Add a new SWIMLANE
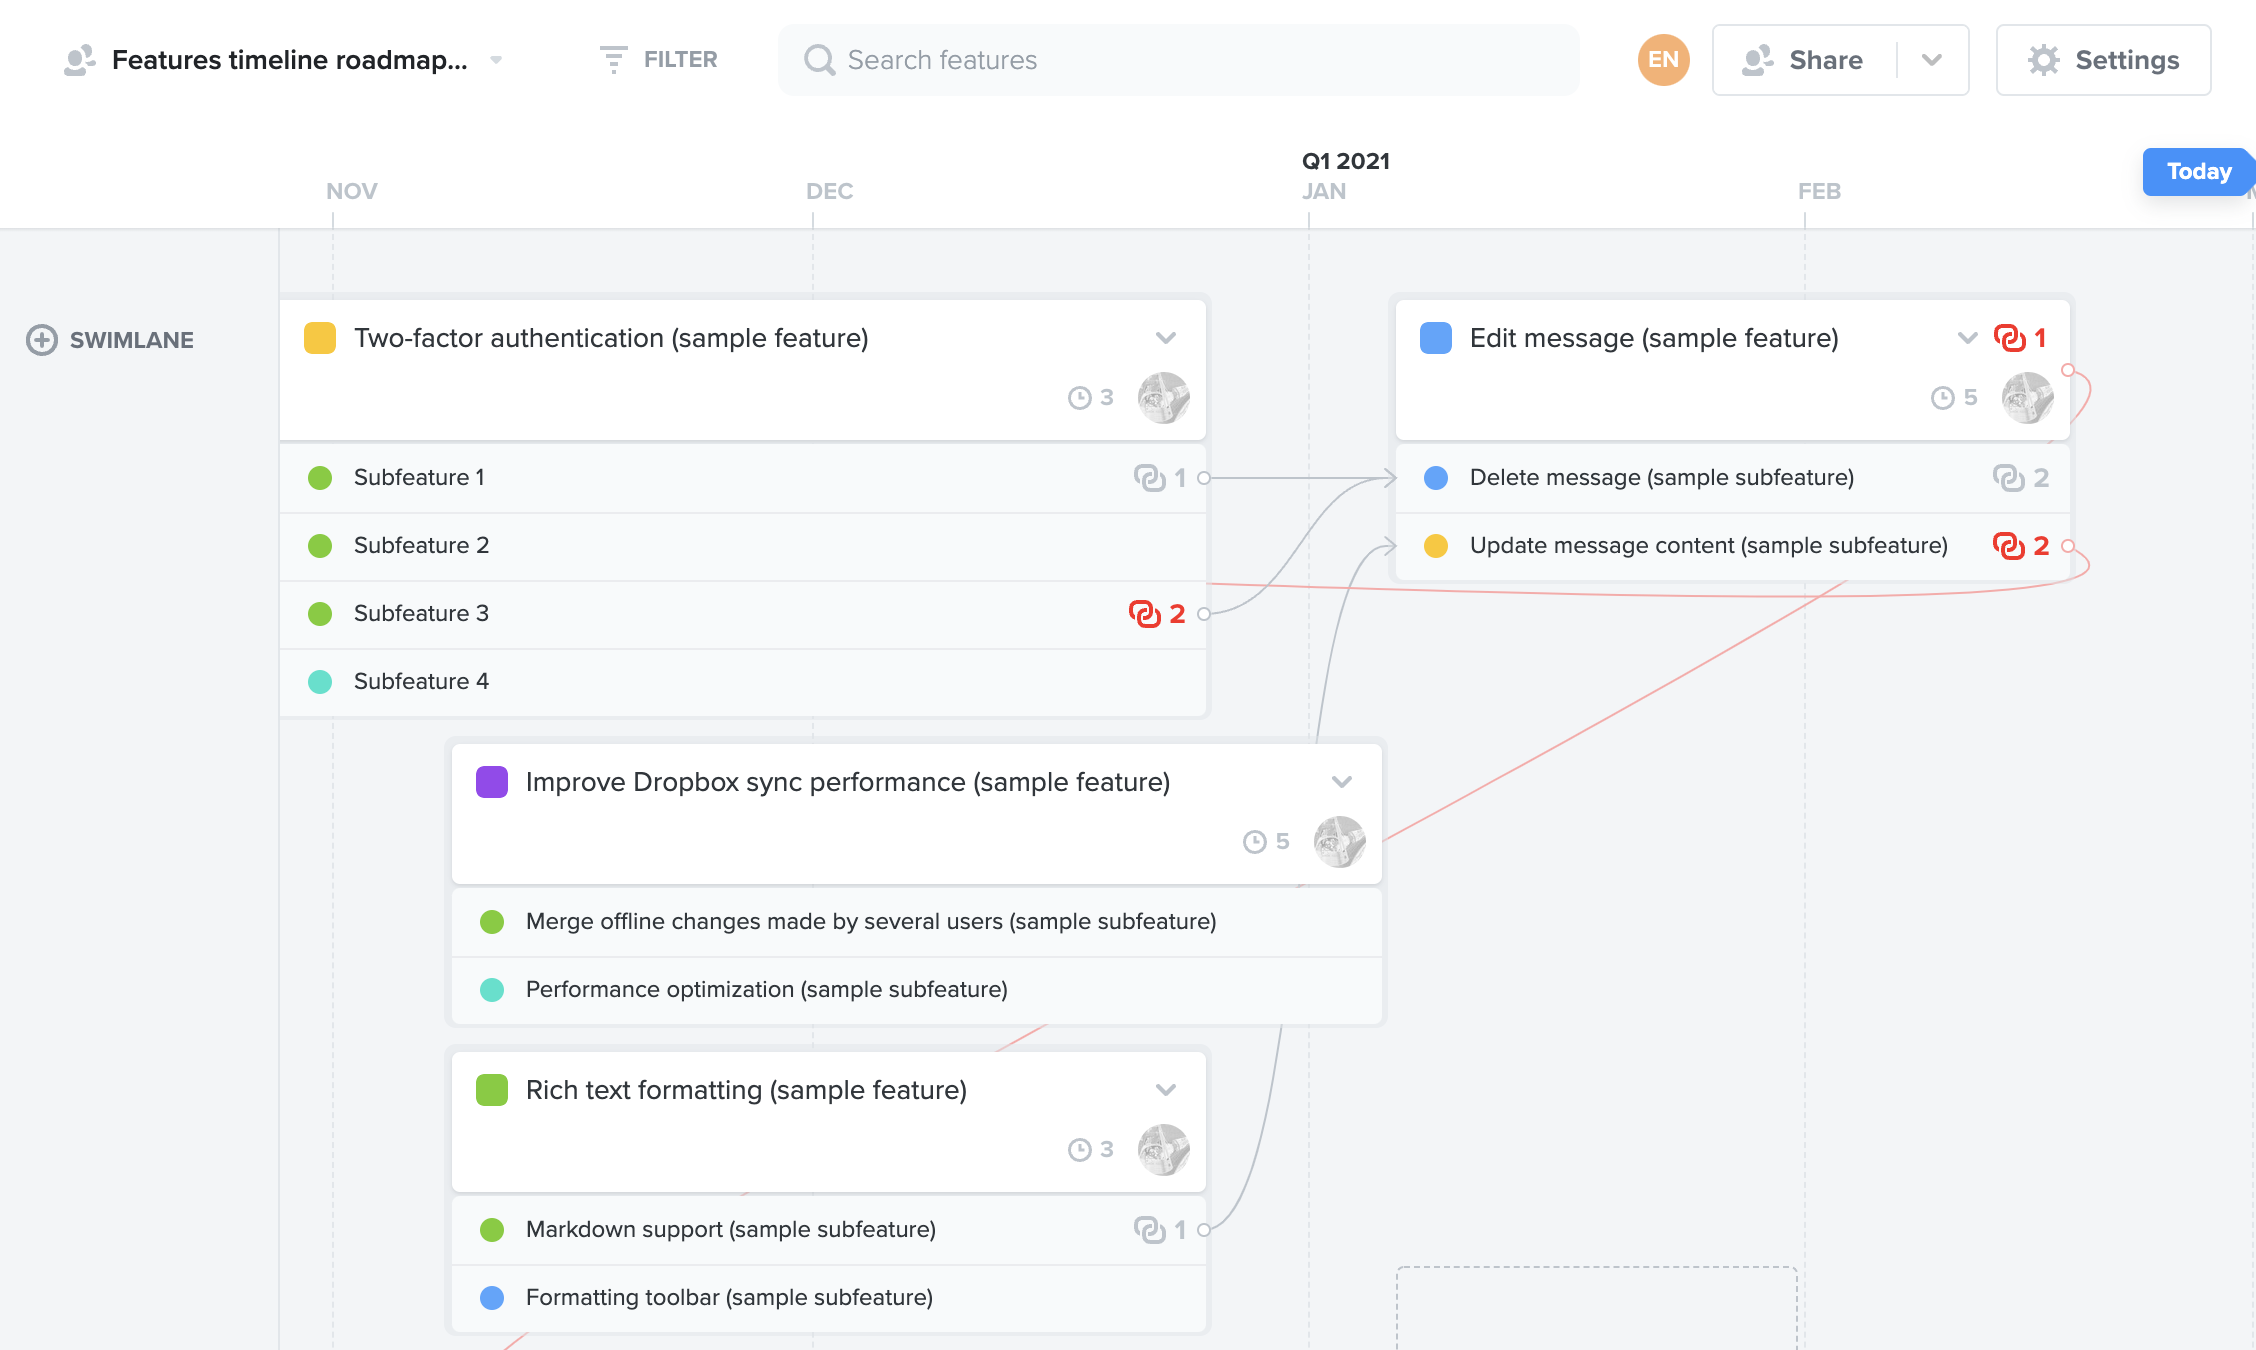This screenshot has height=1350, width=2256. tap(110, 340)
